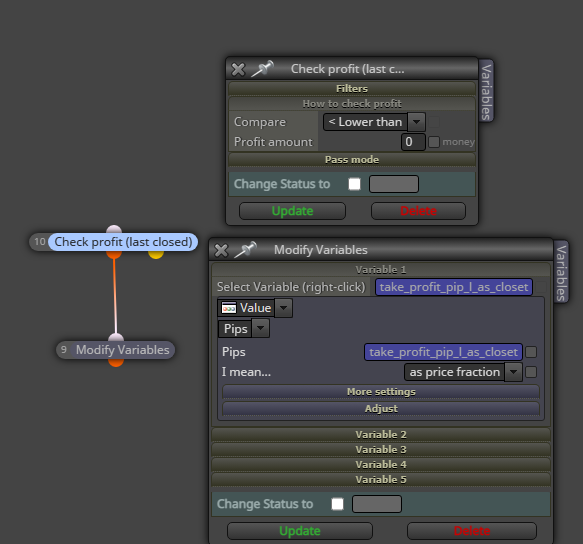The height and width of the screenshot is (544, 583).
Task: Toggle Change Status checkbox in Check profit panel
Action: pos(354,184)
